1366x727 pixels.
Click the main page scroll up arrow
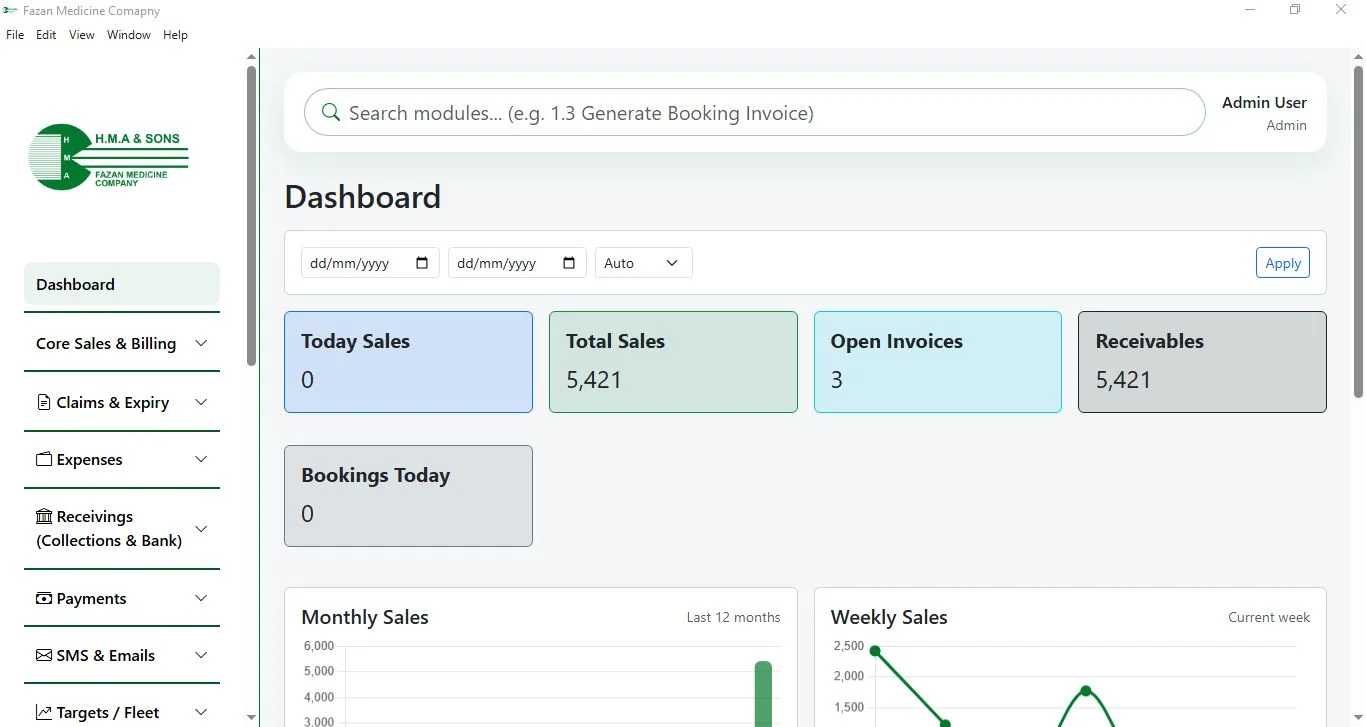point(1358,56)
